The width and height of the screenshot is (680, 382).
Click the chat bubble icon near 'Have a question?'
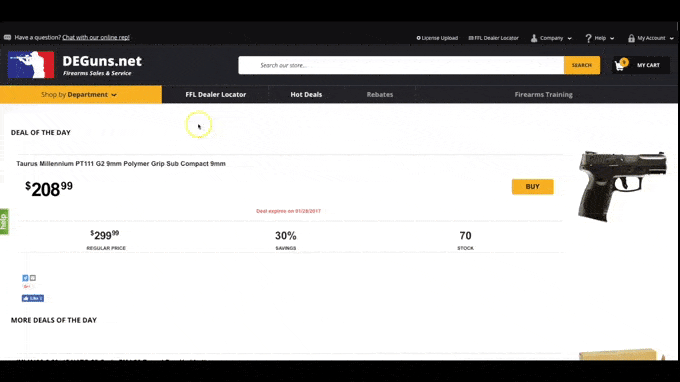coord(7,37)
